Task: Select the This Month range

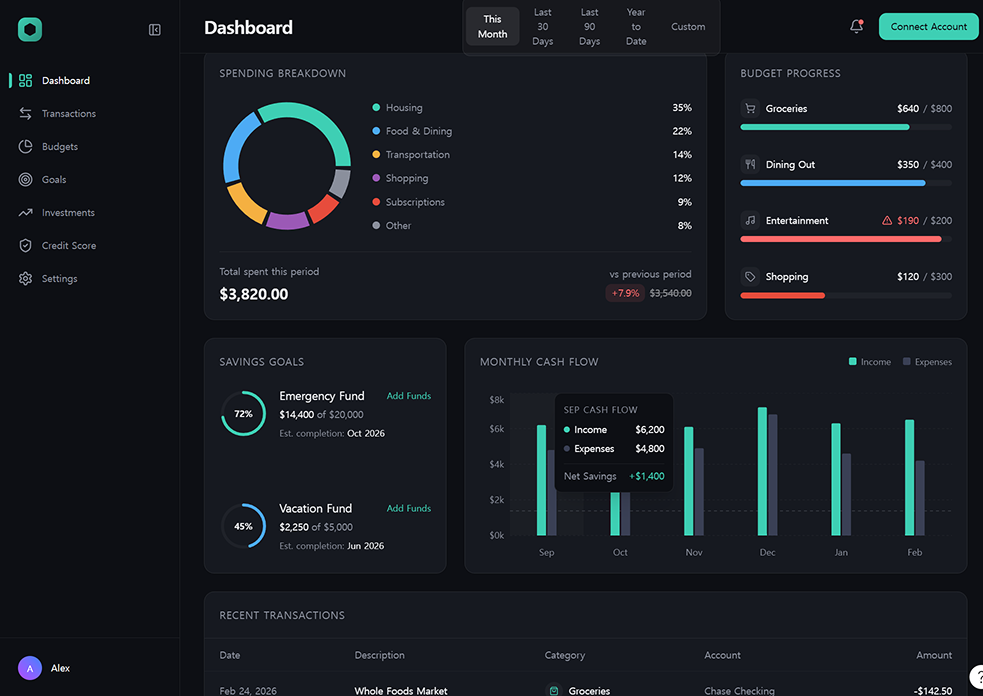Action: coord(492,26)
